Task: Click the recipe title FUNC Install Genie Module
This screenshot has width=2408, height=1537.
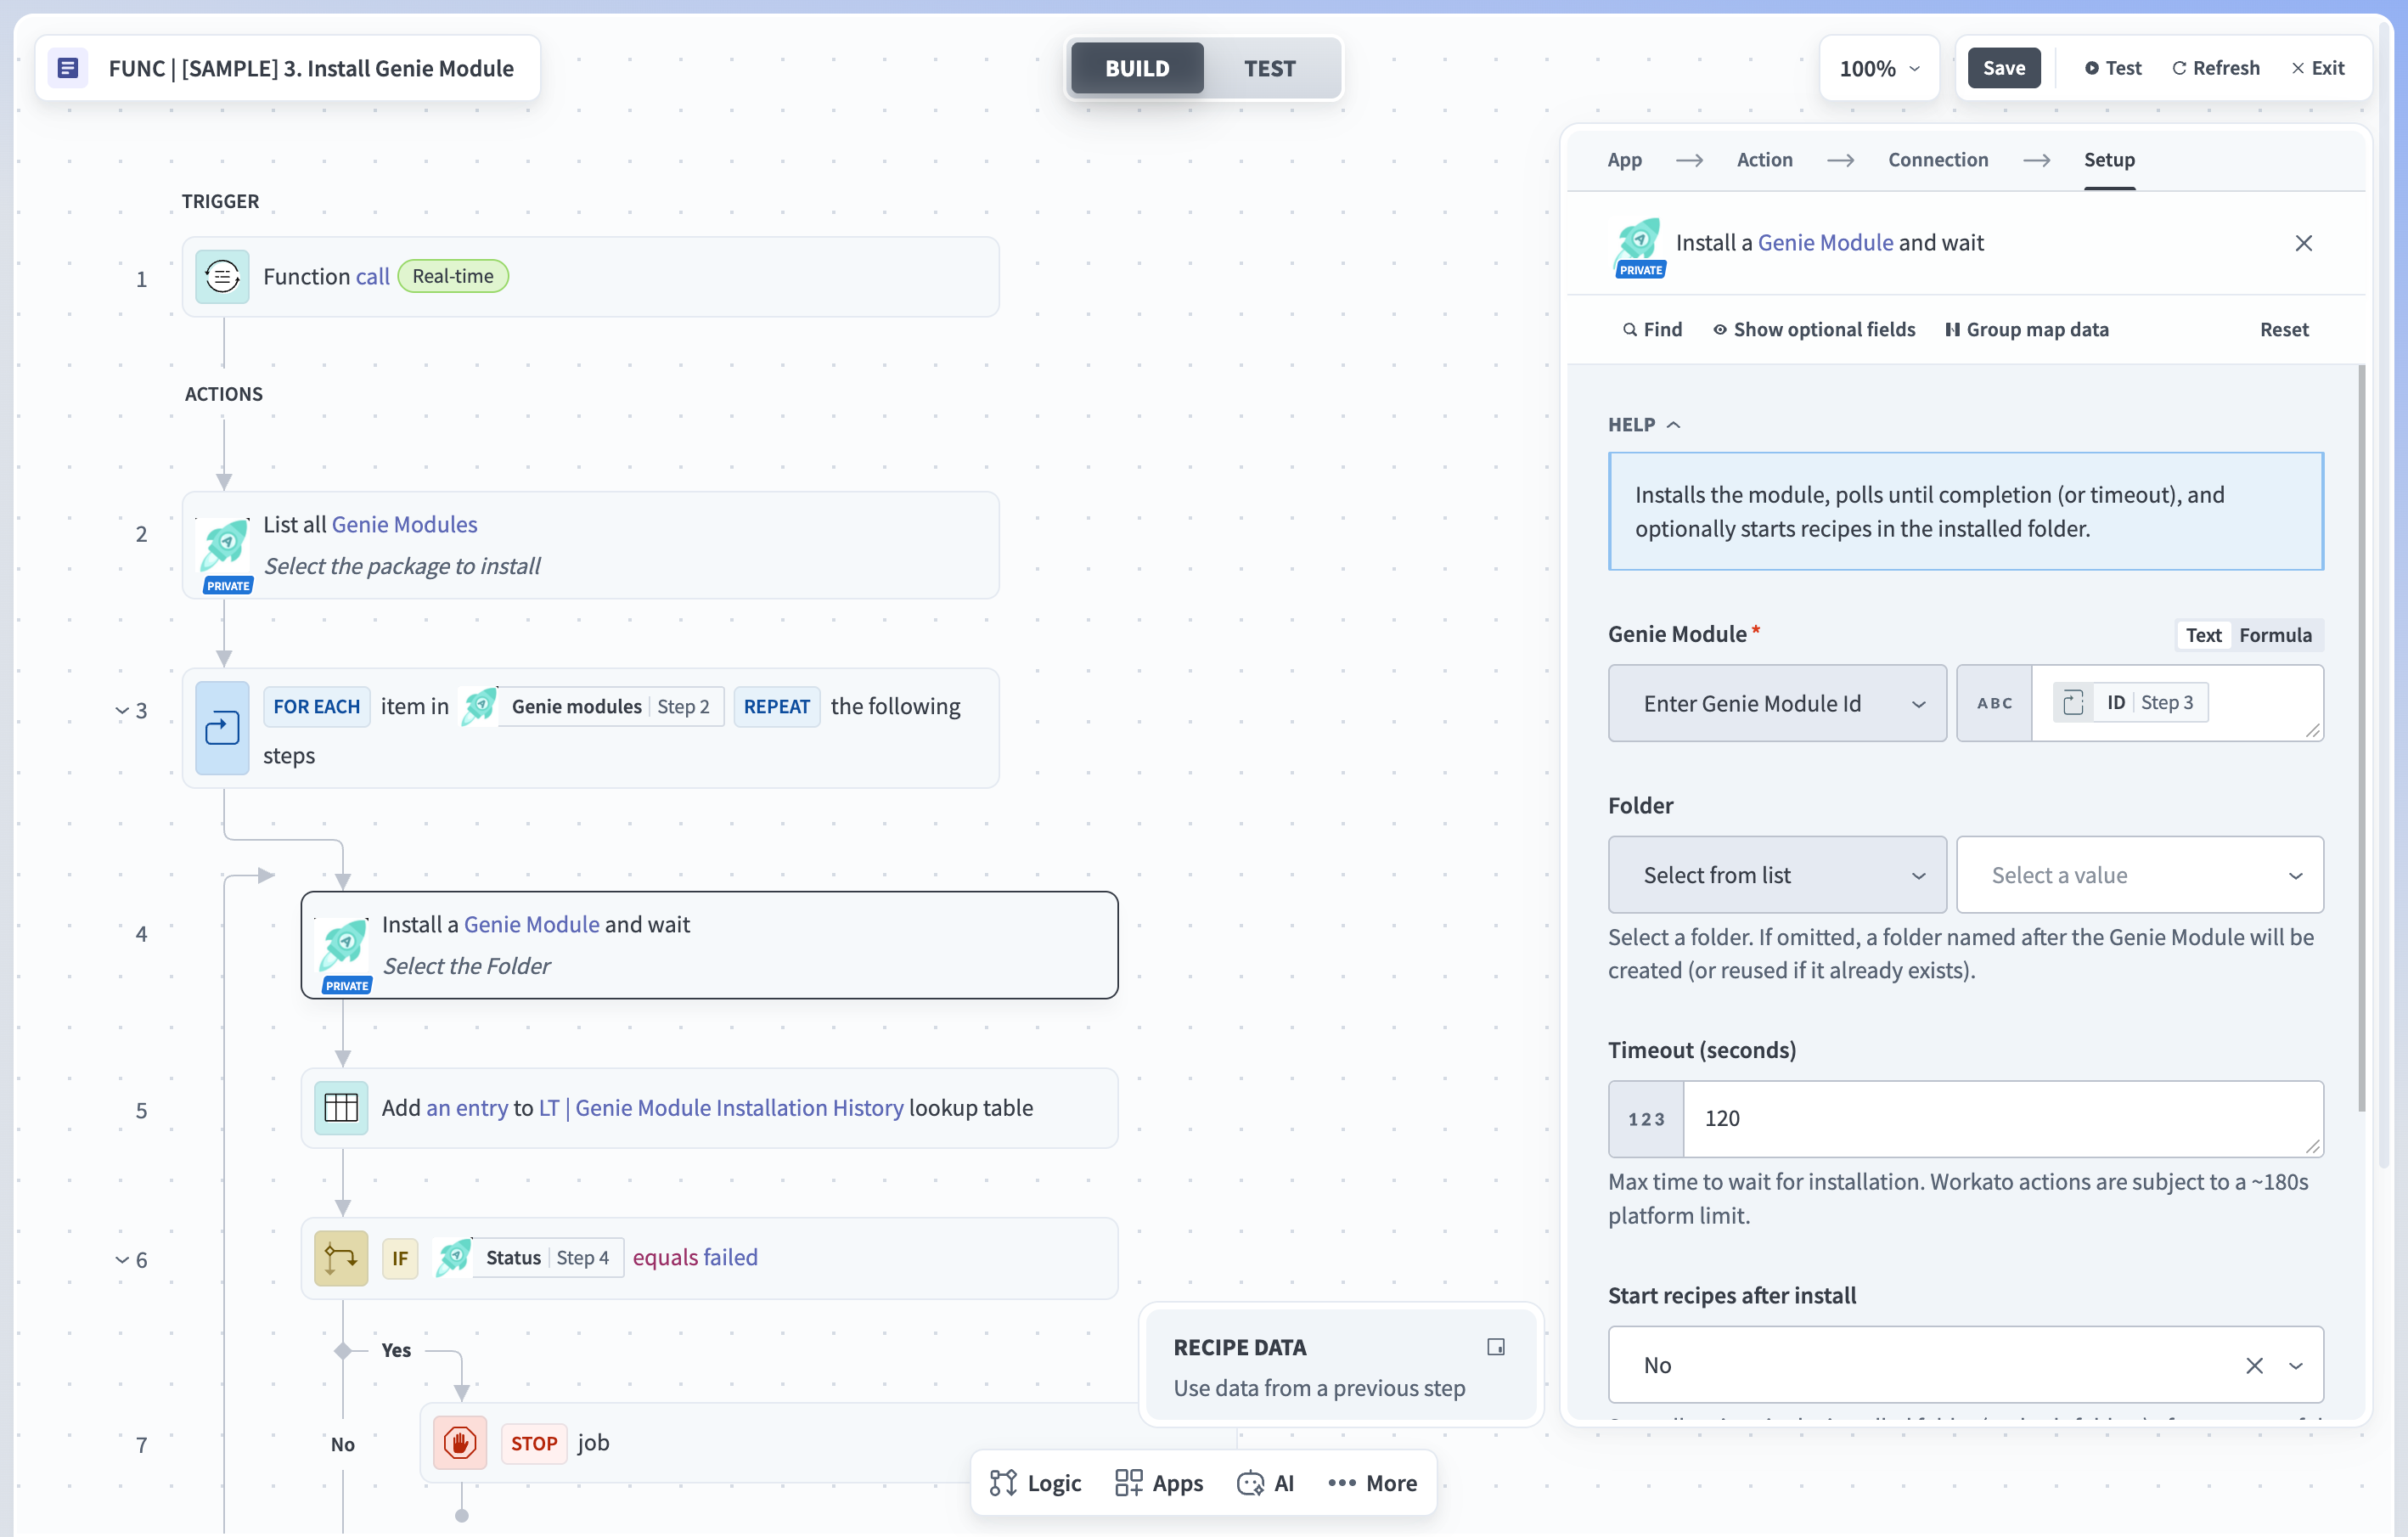Action: [x=311, y=68]
